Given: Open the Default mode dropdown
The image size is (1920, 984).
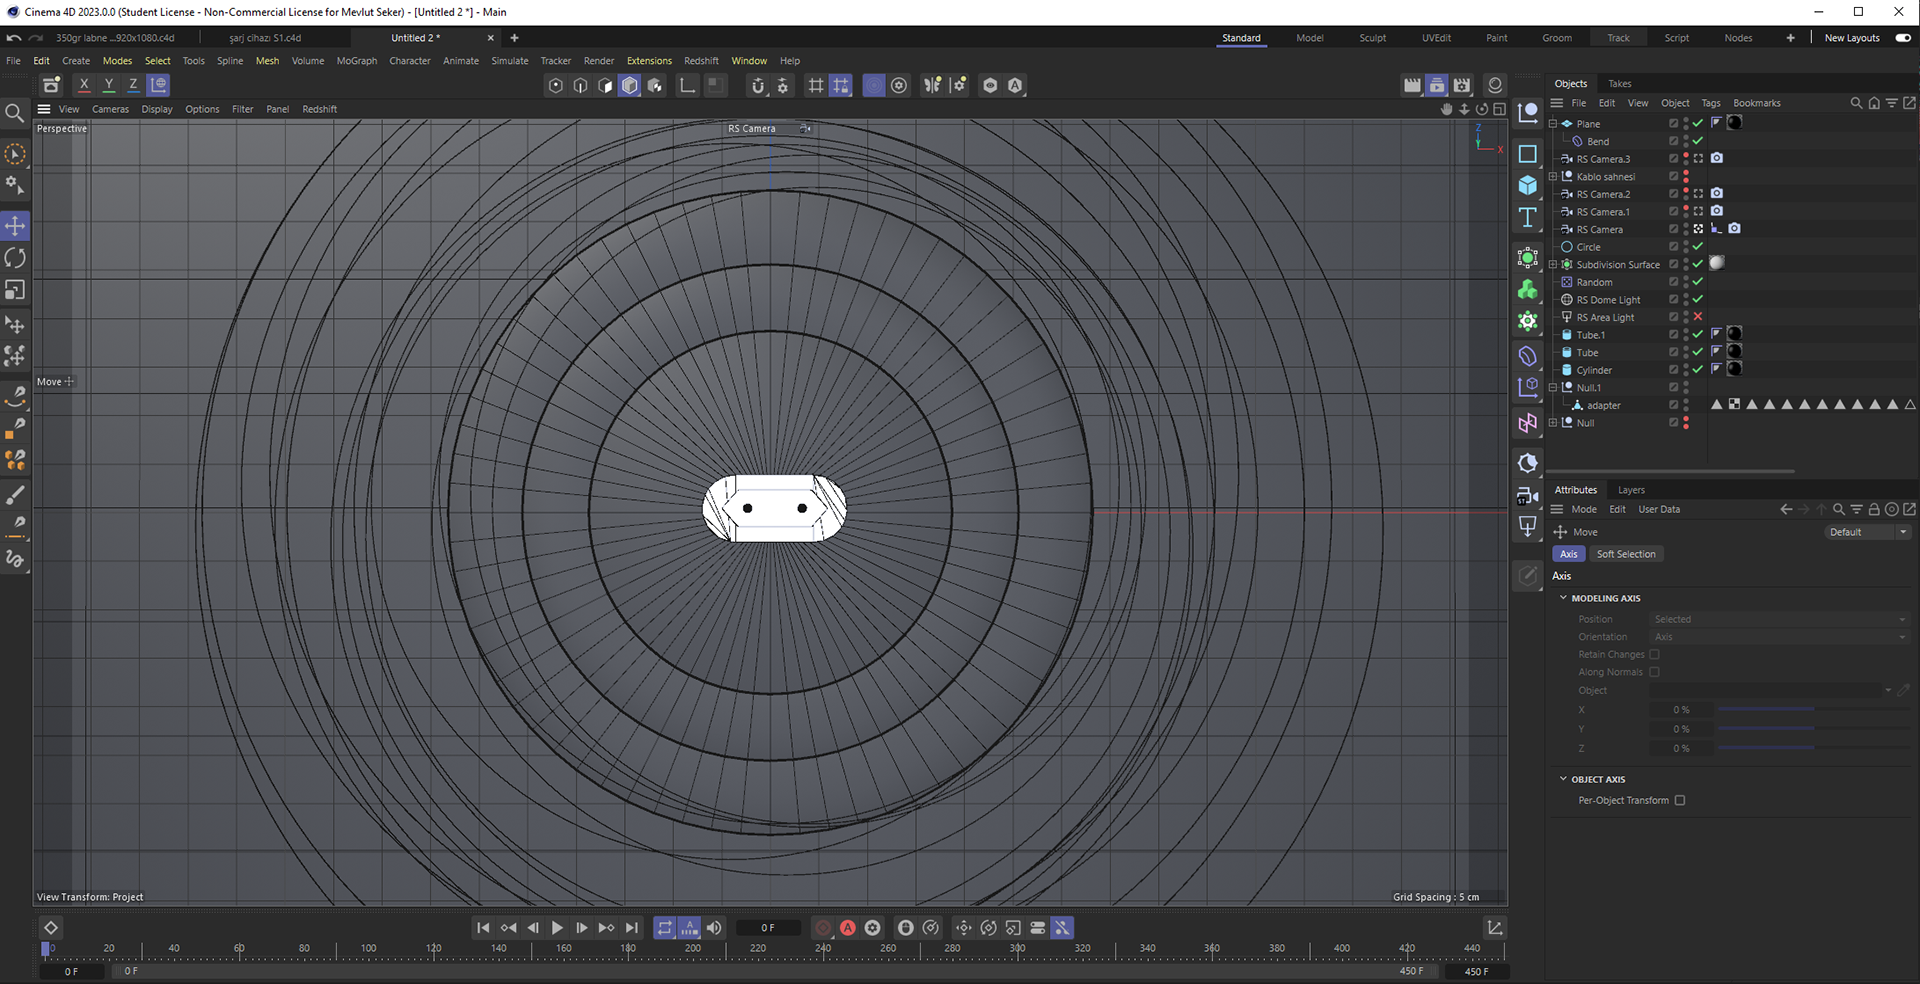Looking at the screenshot, I should coord(1867,532).
